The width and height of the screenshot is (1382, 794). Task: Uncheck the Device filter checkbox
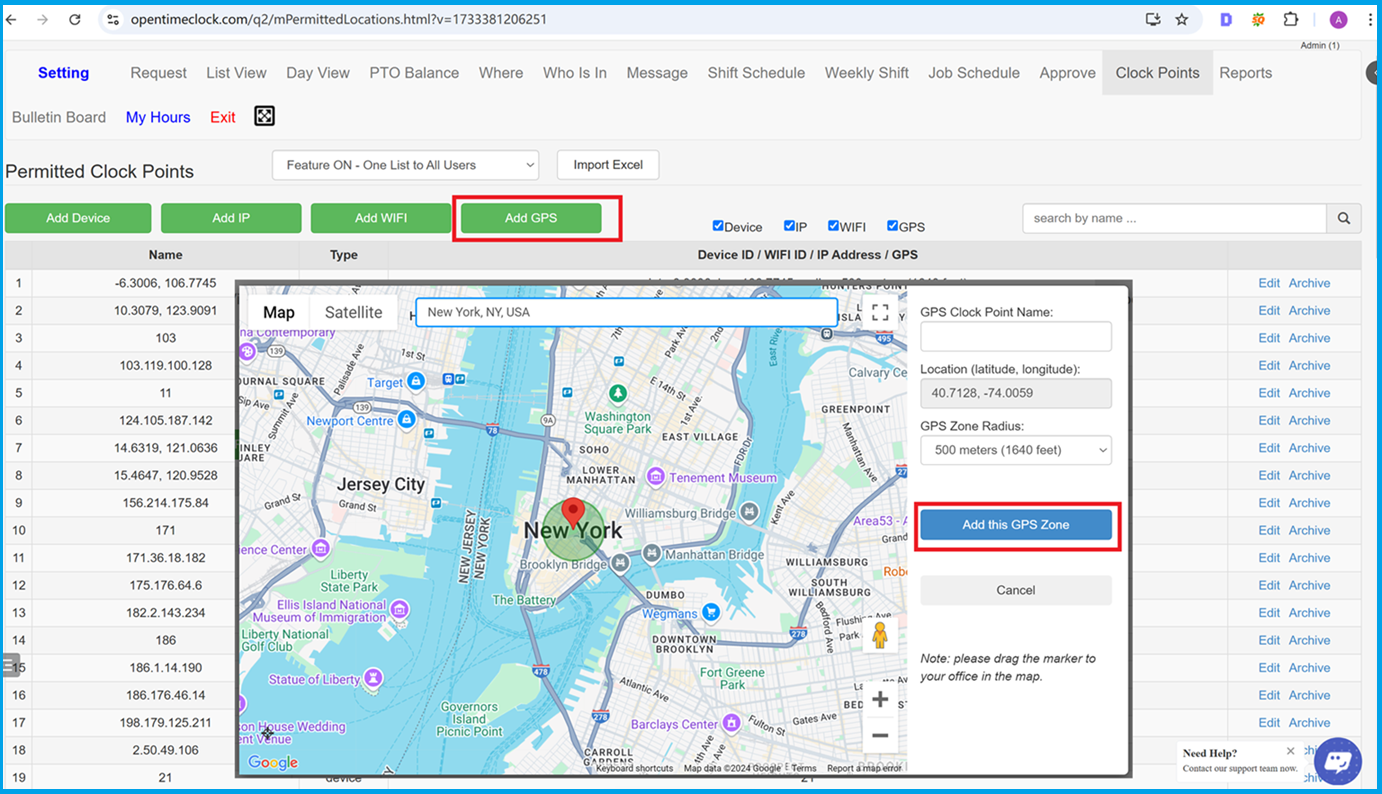pos(718,226)
